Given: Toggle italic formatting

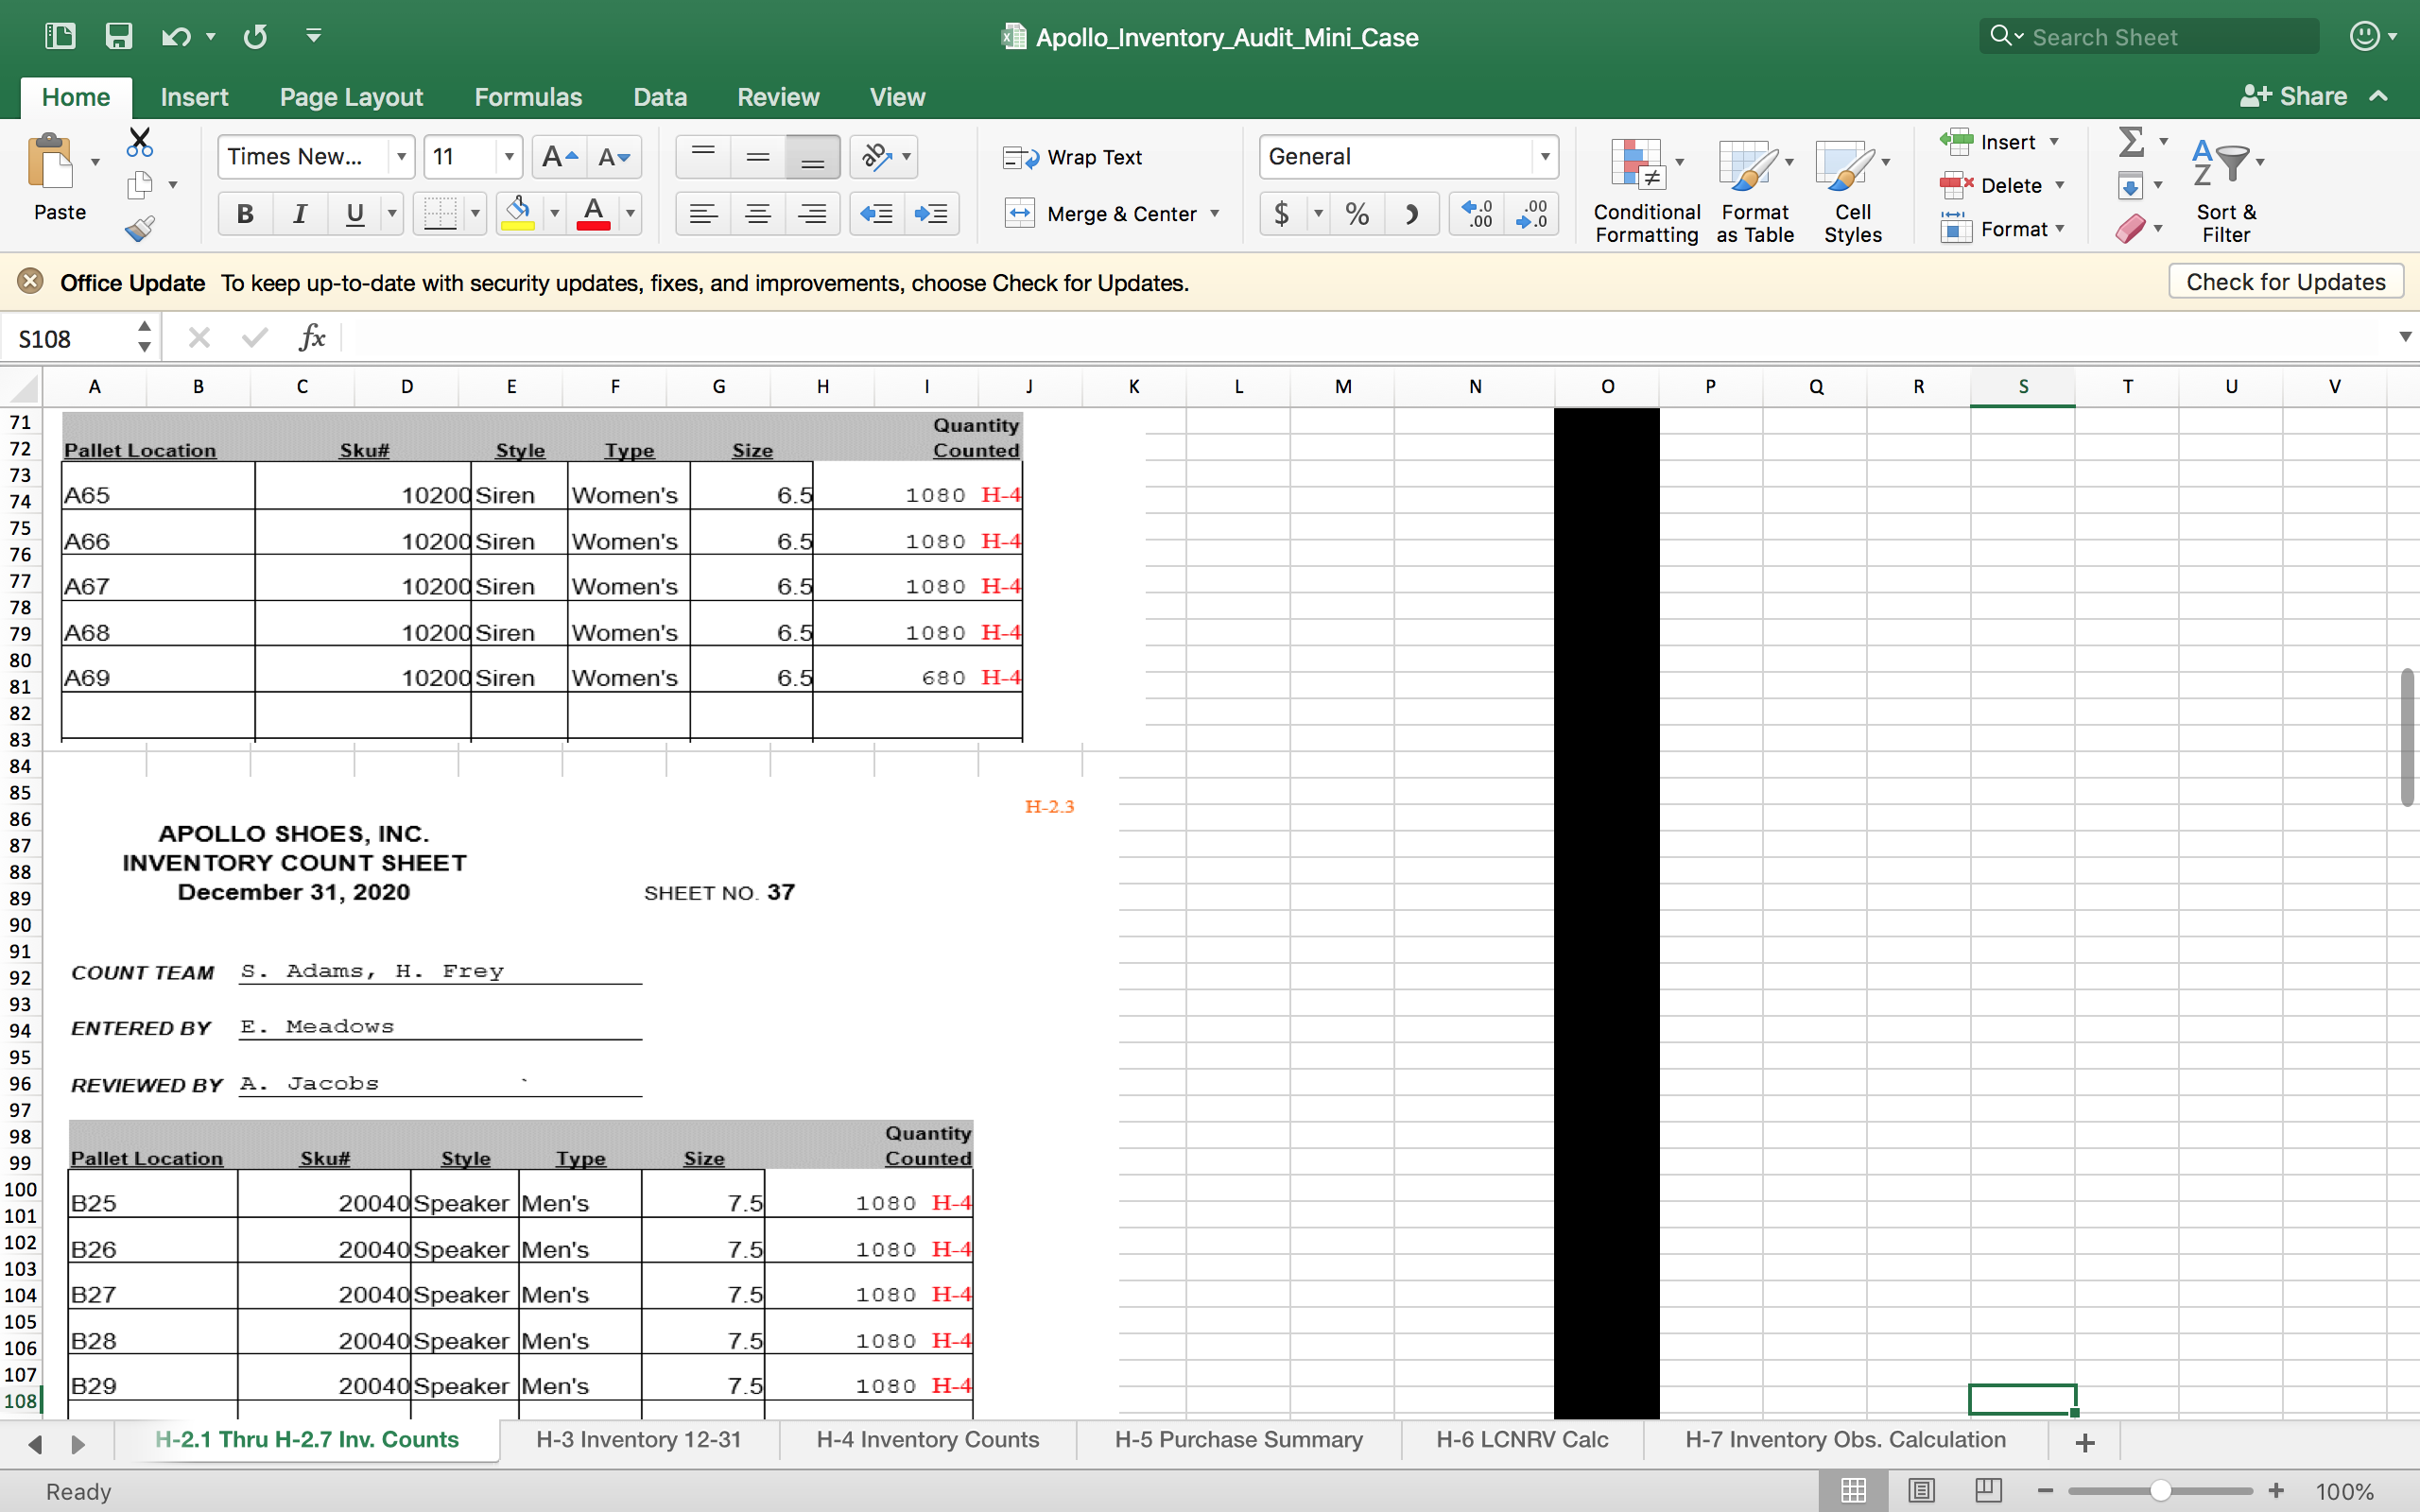Looking at the screenshot, I should click(x=299, y=214).
